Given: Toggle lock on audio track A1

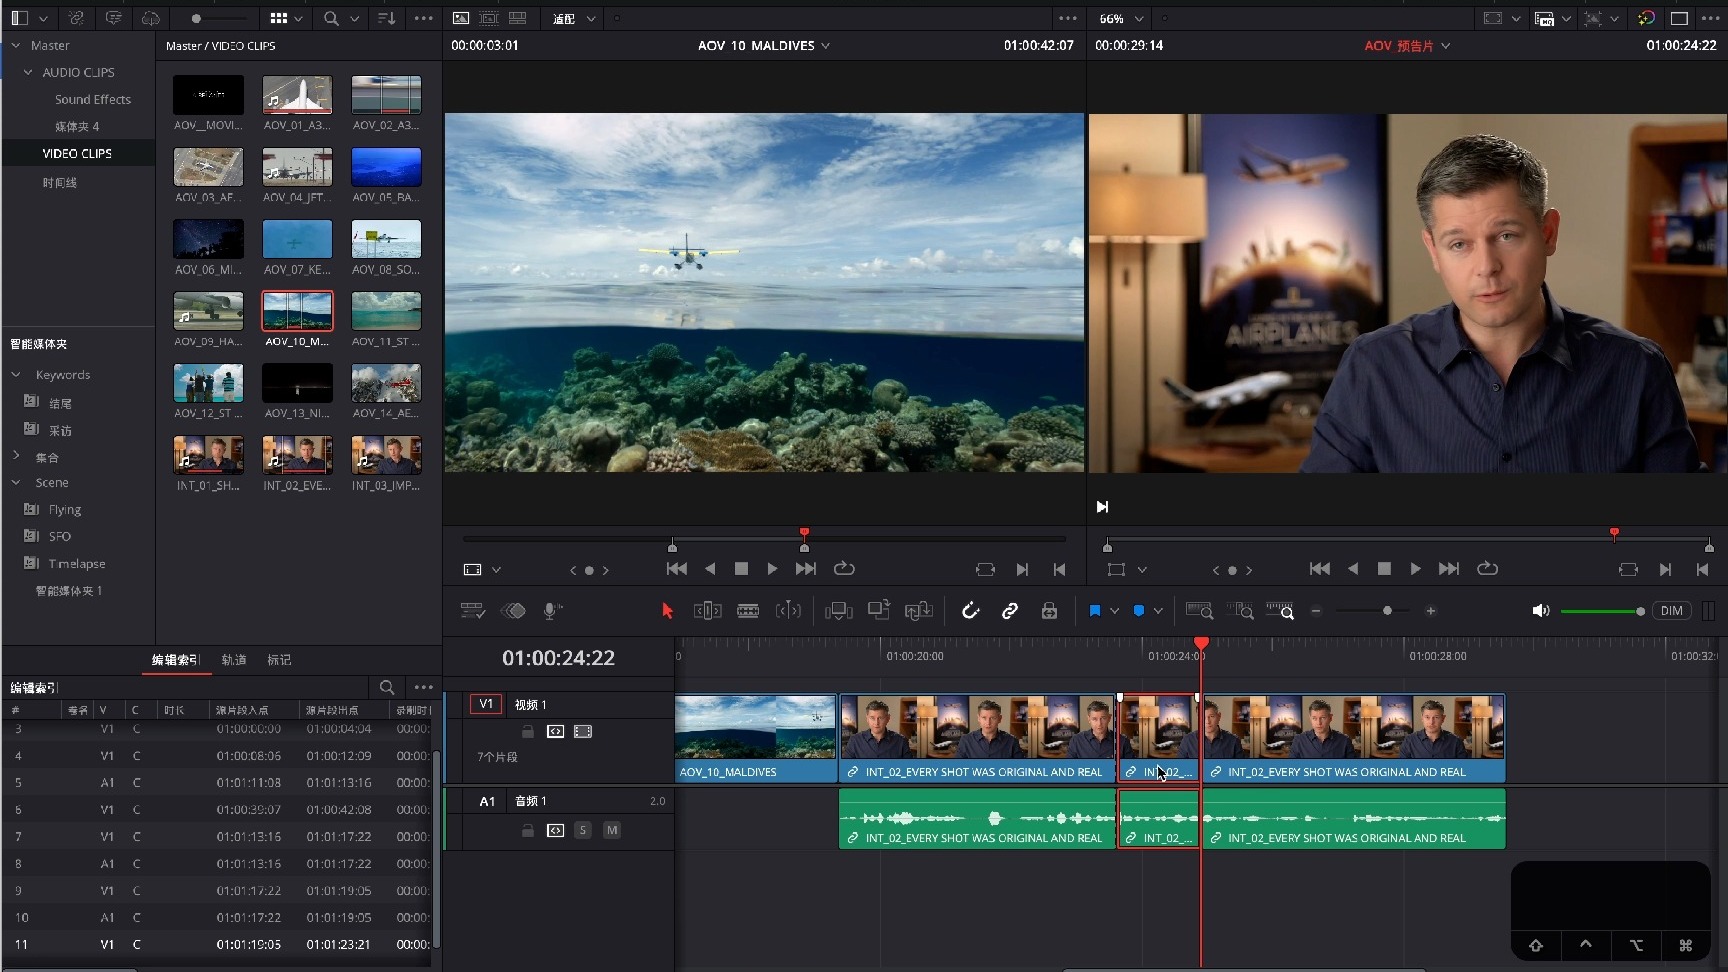Looking at the screenshot, I should [x=528, y=830].
